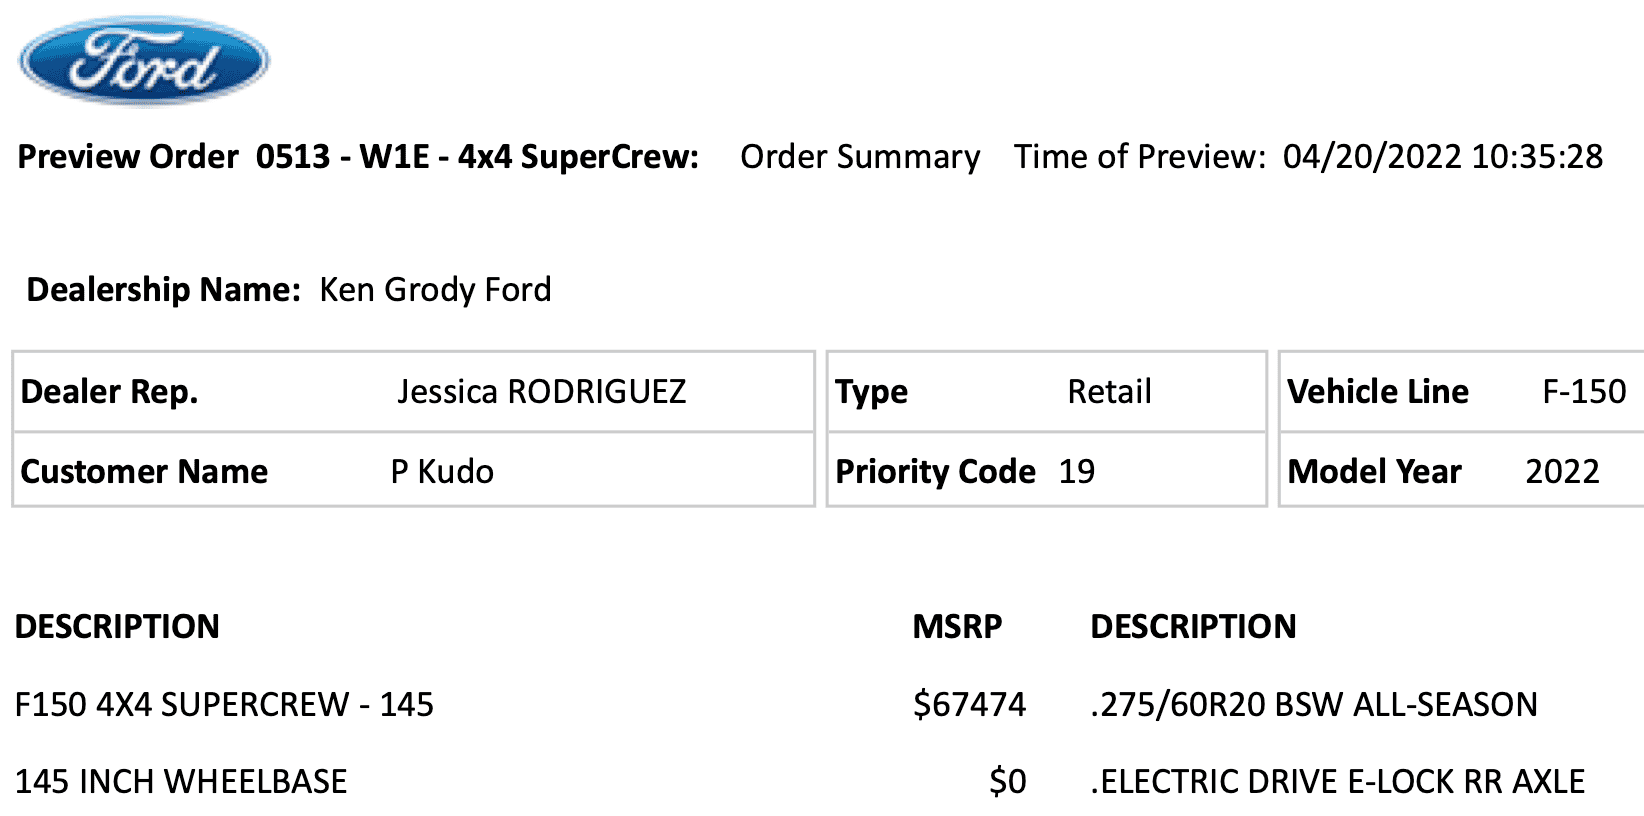Click the Retail type value
Image resolution: width=1644 pixels, height=816 pixels.
pyautogui.click(x=1109, y=392)
